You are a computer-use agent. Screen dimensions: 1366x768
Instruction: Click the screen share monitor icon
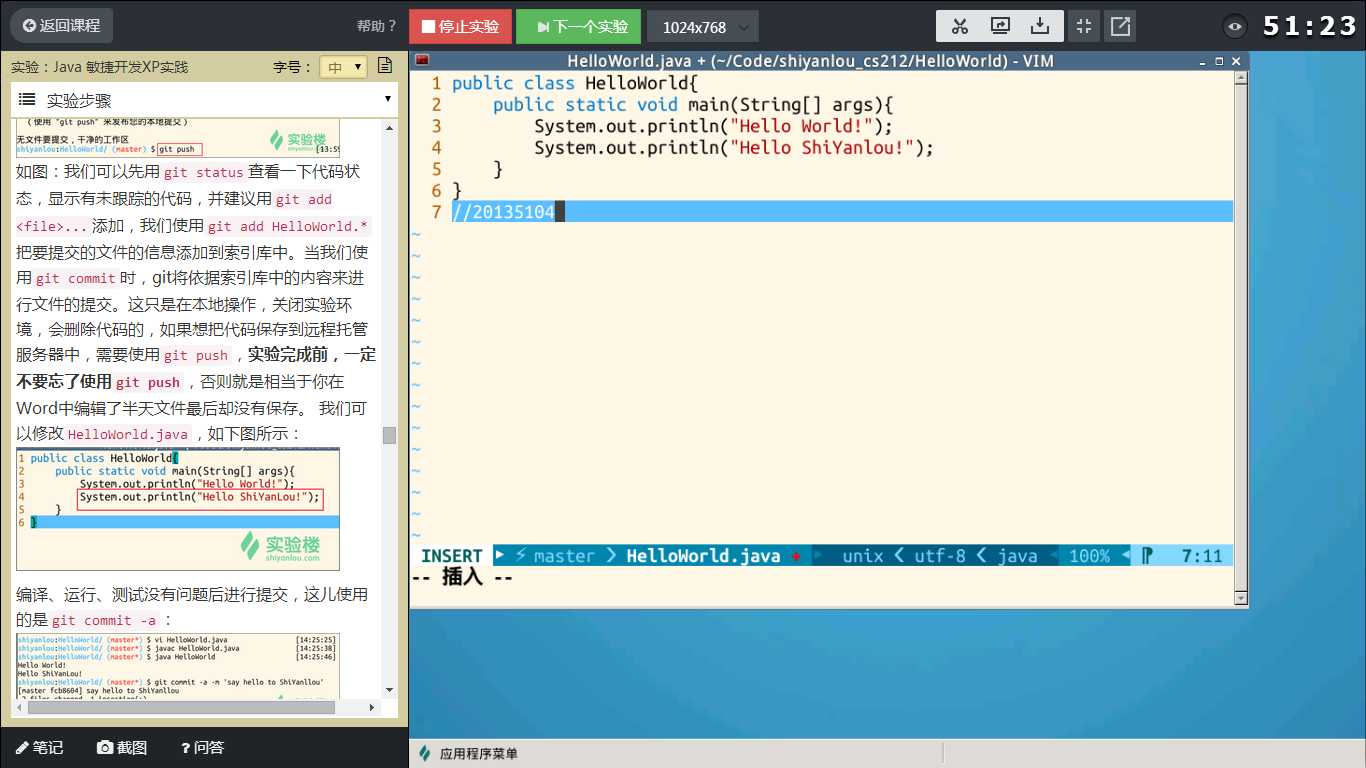point(1000,26)
